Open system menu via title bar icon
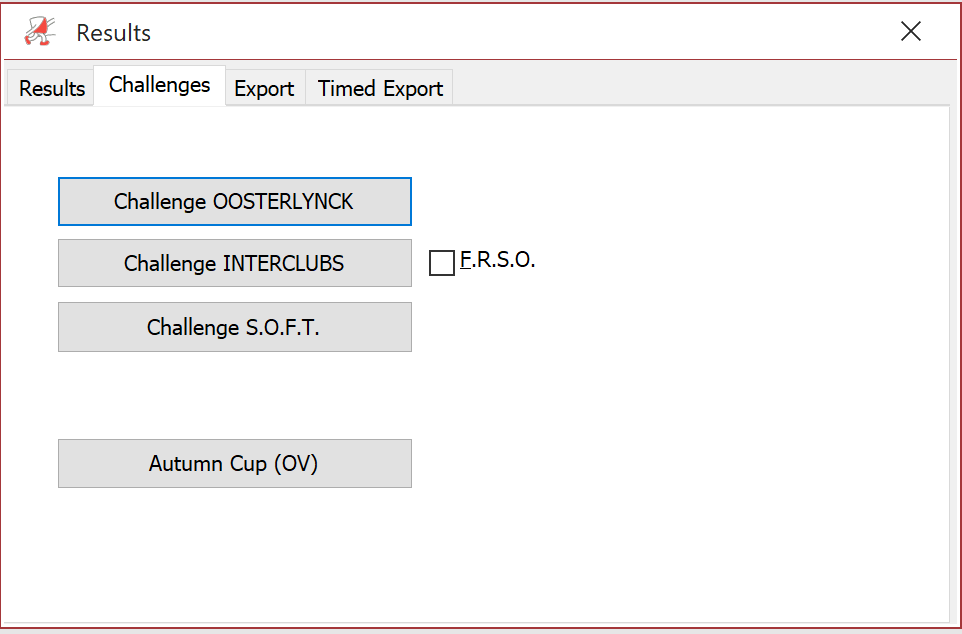962x634 pixels. click(x=40, y=31)
